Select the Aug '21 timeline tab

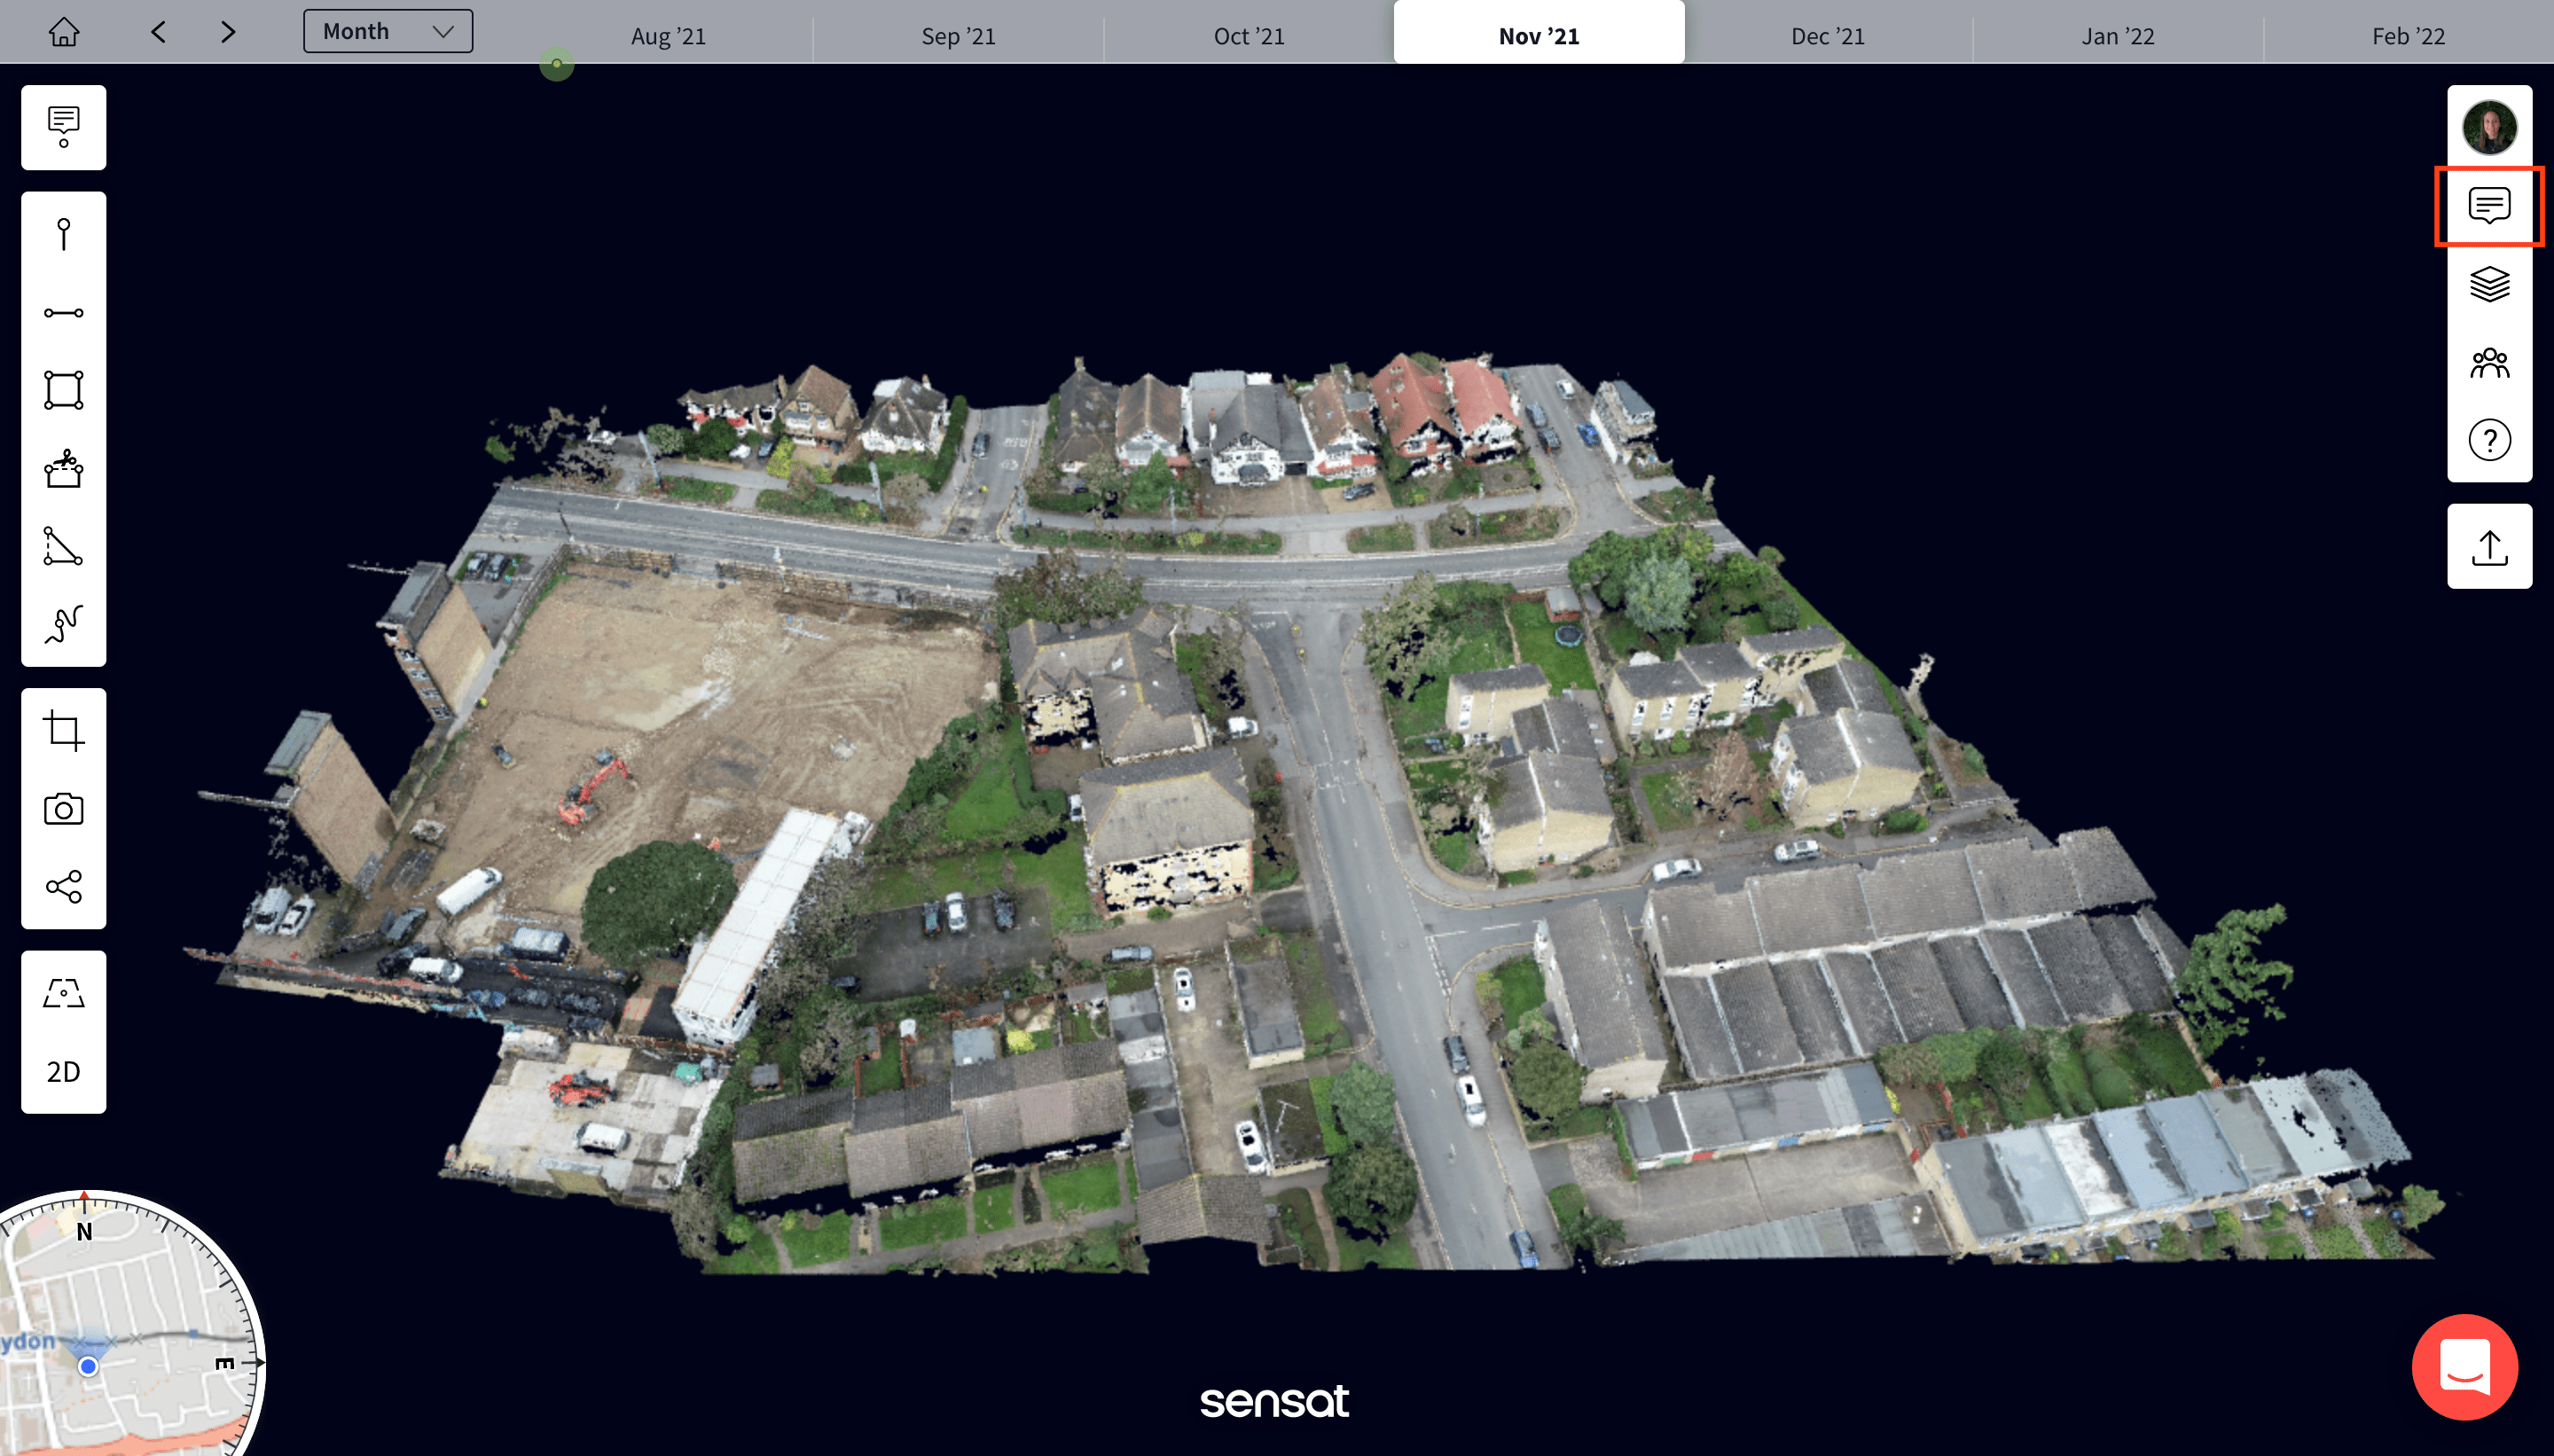click(668, 36)
